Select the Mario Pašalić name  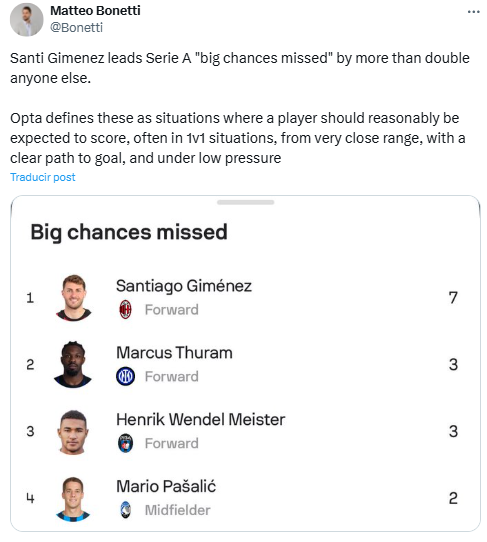pos(166,486)
